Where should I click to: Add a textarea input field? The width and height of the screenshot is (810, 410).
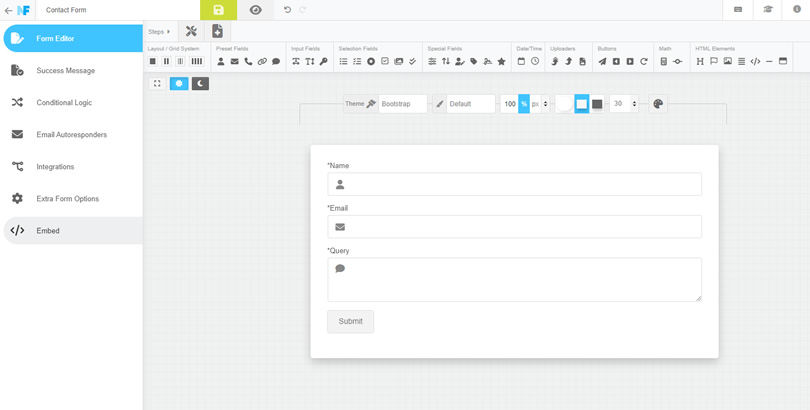309,61
